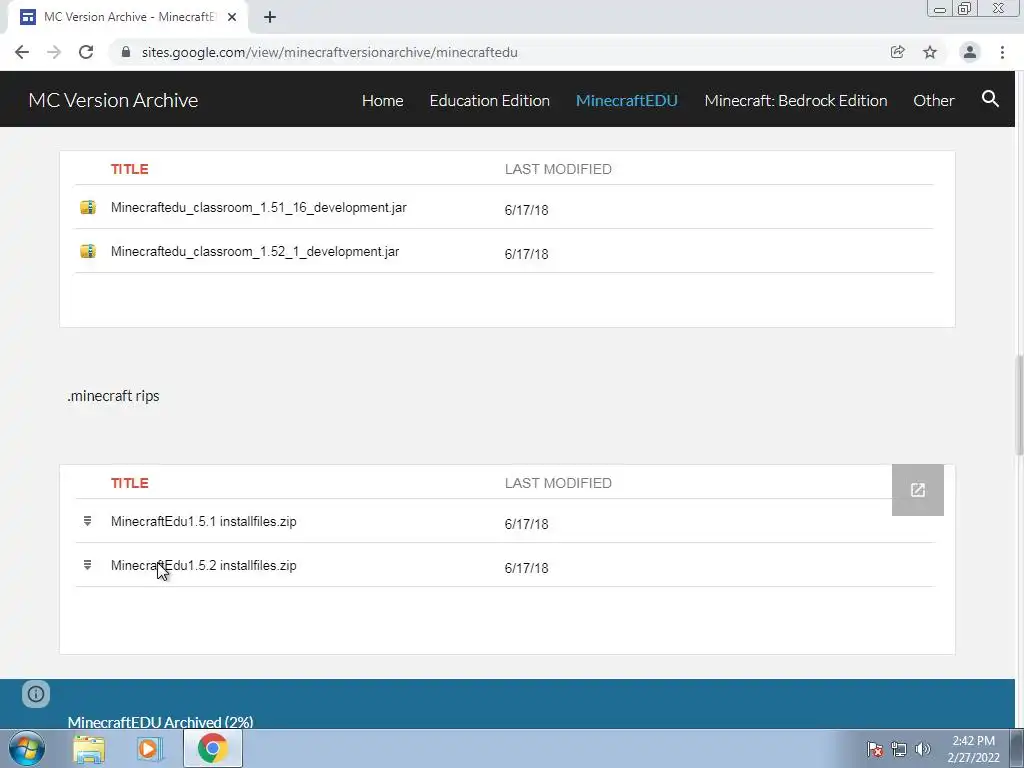The height and width of the screenshot is (768, 1024).
Task: Select the .minecraft rips heading text
Action: tap(113, 396)
